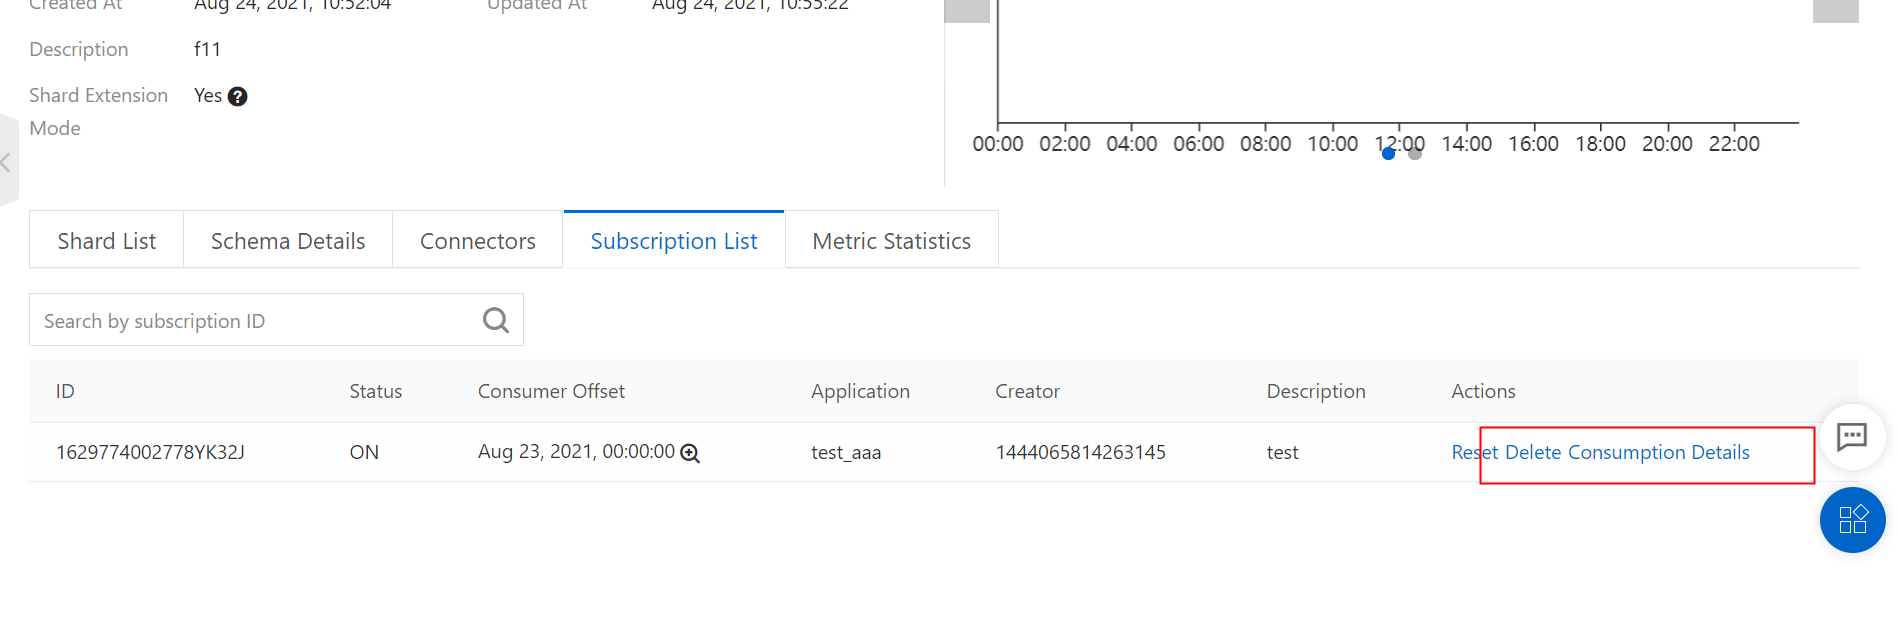The height and width of the screenshot is (643, 1898).
Task: Expand the collapsed left side panel chevron
Action: tap(7, 161)
